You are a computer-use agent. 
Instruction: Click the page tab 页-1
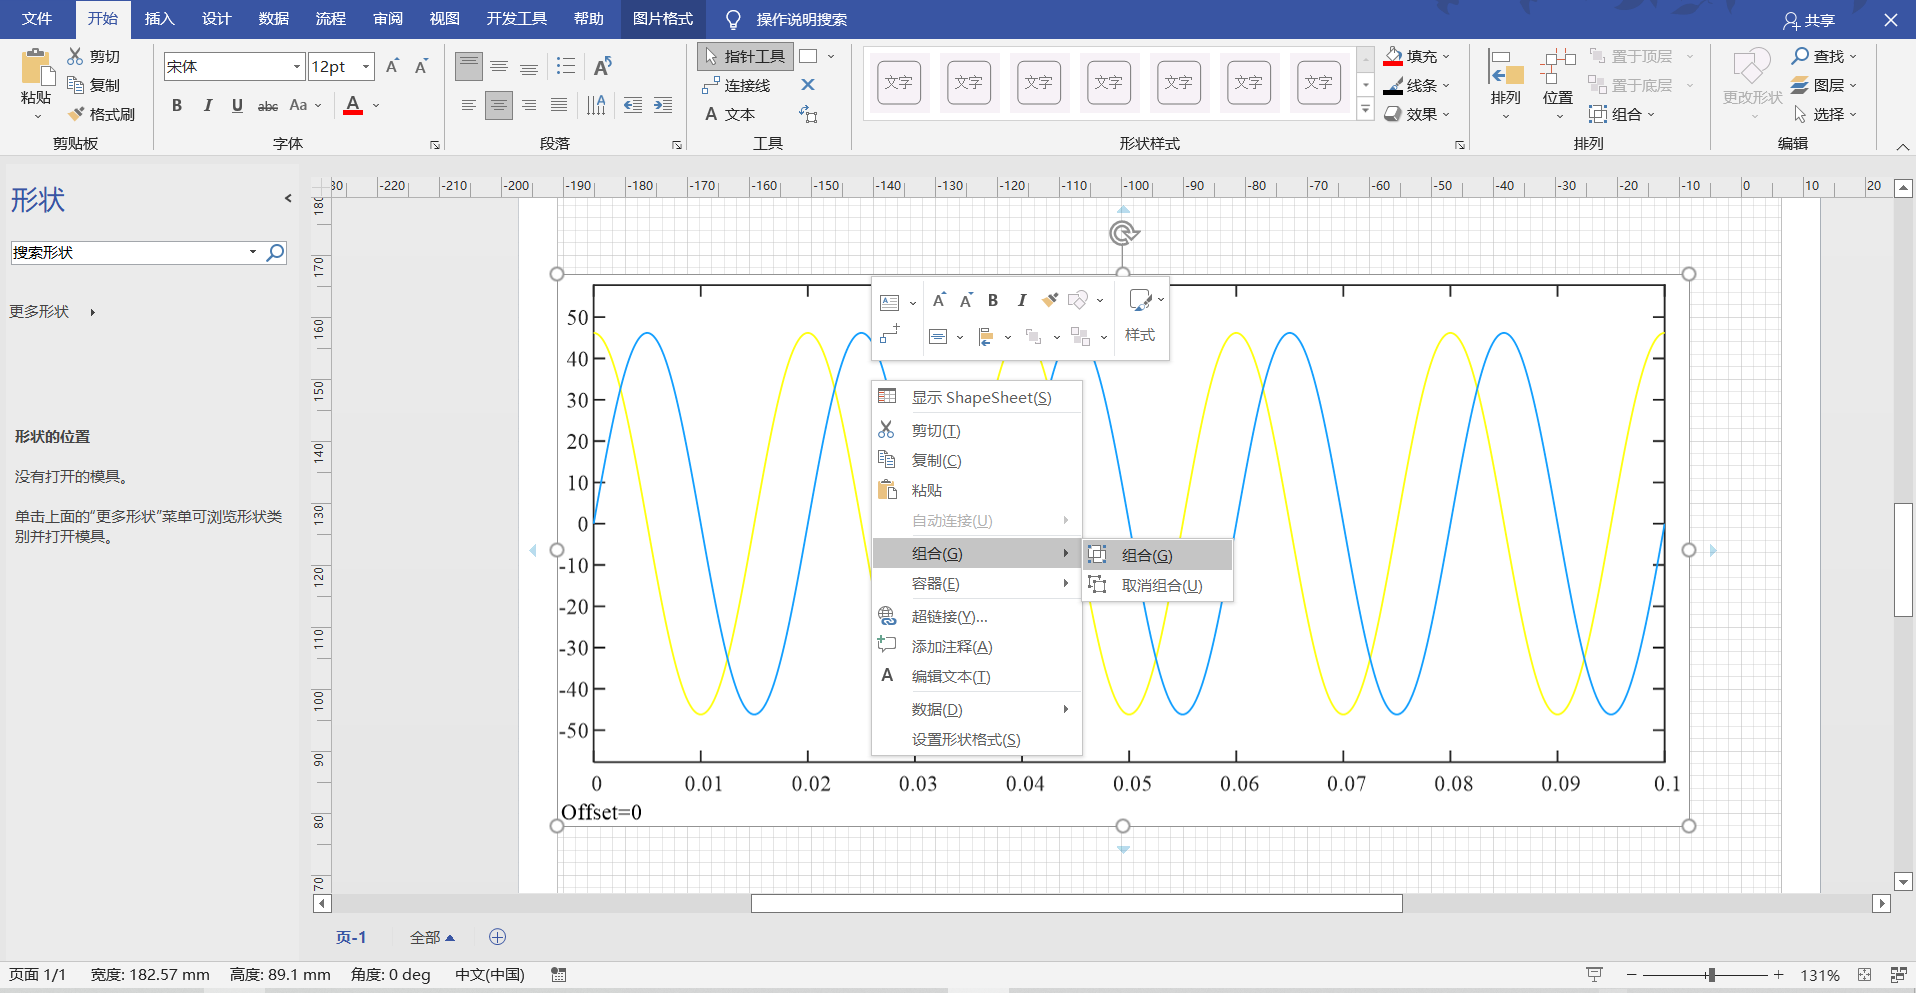pyautogui.click(x=351, y=937)
